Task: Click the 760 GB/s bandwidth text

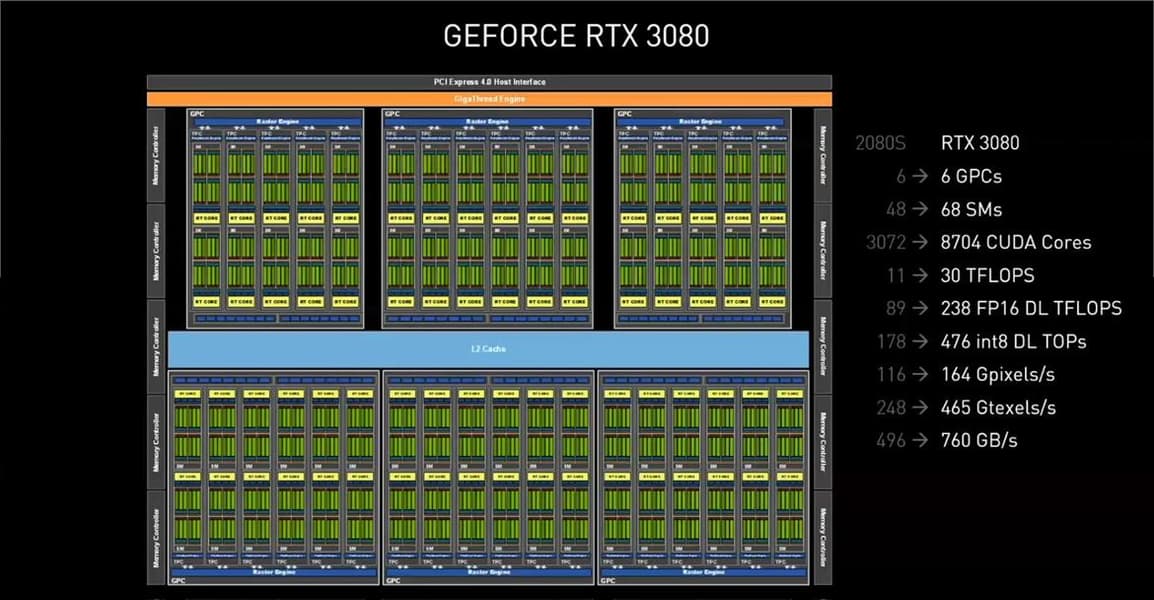Action: pyautogui.click(x=979, y=440)
